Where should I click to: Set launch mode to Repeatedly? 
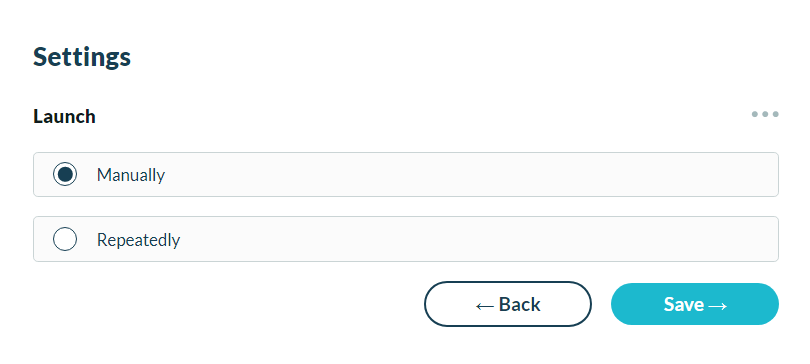coord(65,239)
